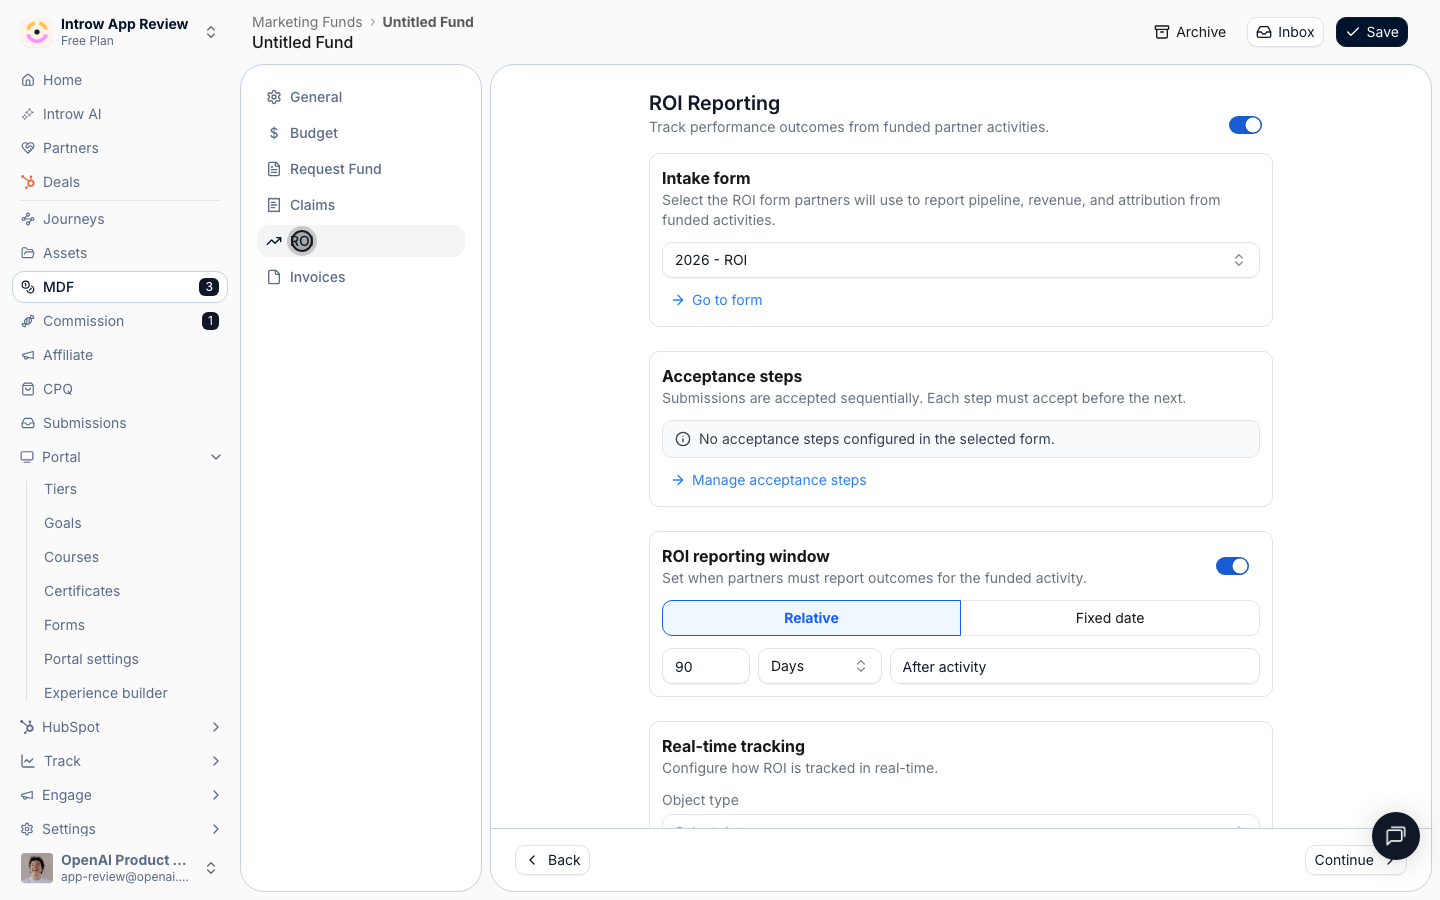Image resolution: width=1440 pixels, height=900 pixels.
Task: Open Request Fund section
Action: tap(361, 169)
